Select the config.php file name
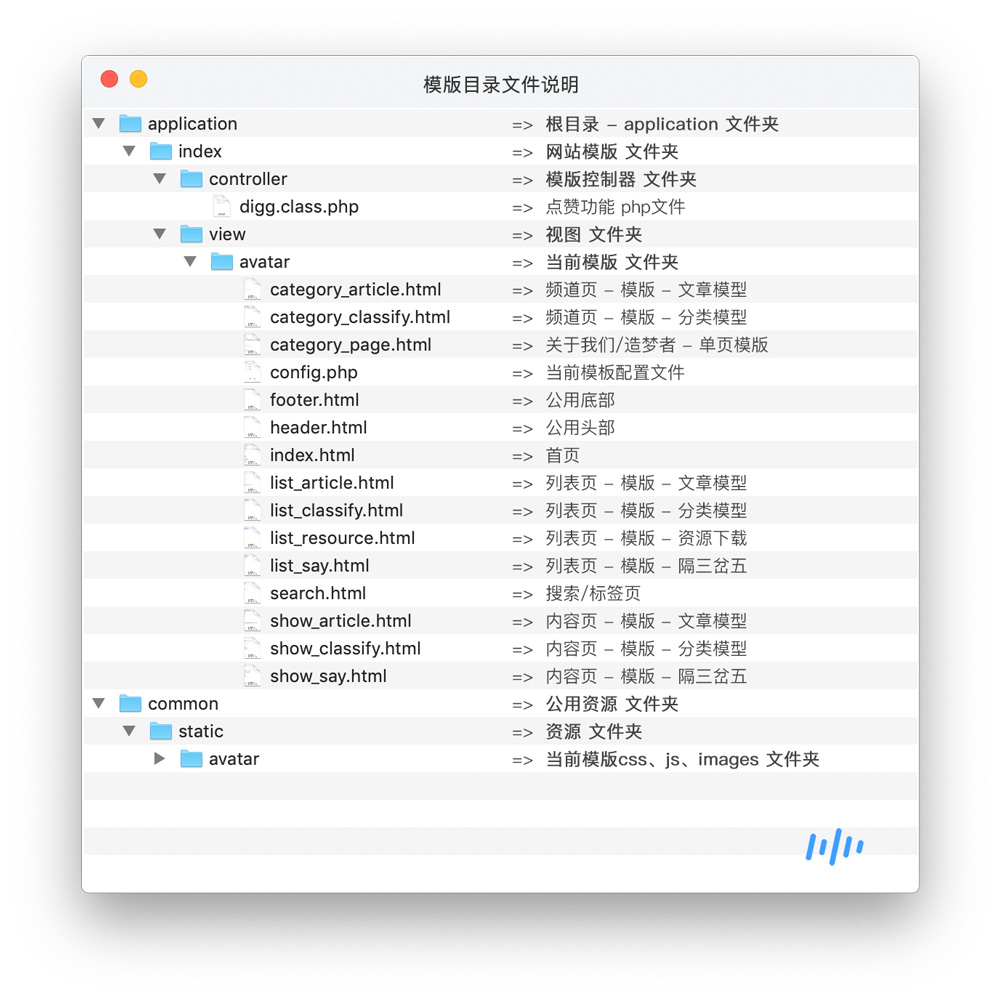The image size is (1000, 1000). (314, 372)
